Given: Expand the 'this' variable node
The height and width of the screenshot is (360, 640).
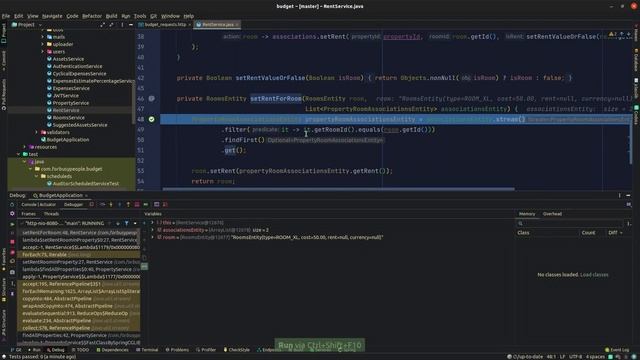Looking at the screenshot, I should 152,223.
